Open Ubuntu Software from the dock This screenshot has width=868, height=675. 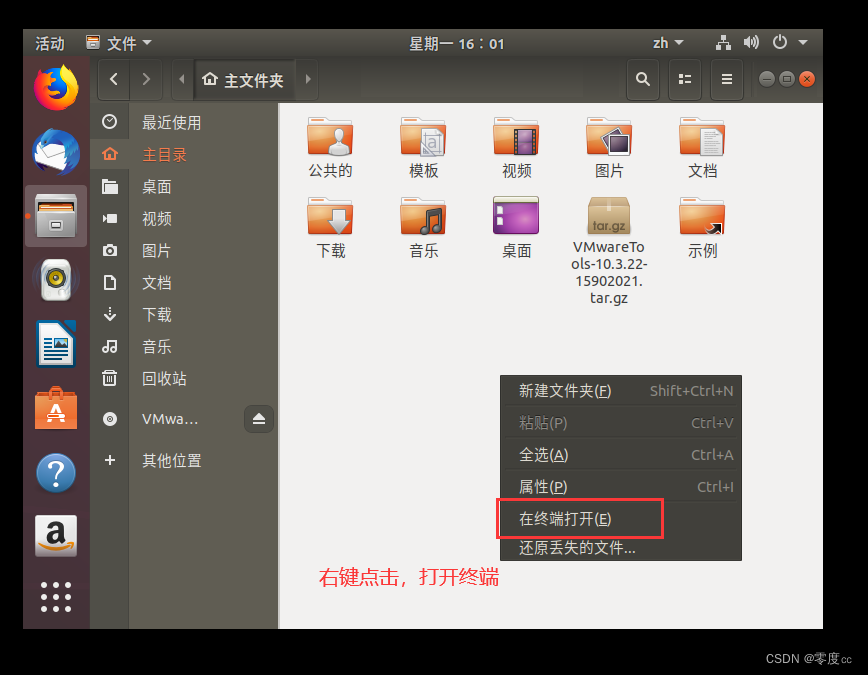(55, 408)
